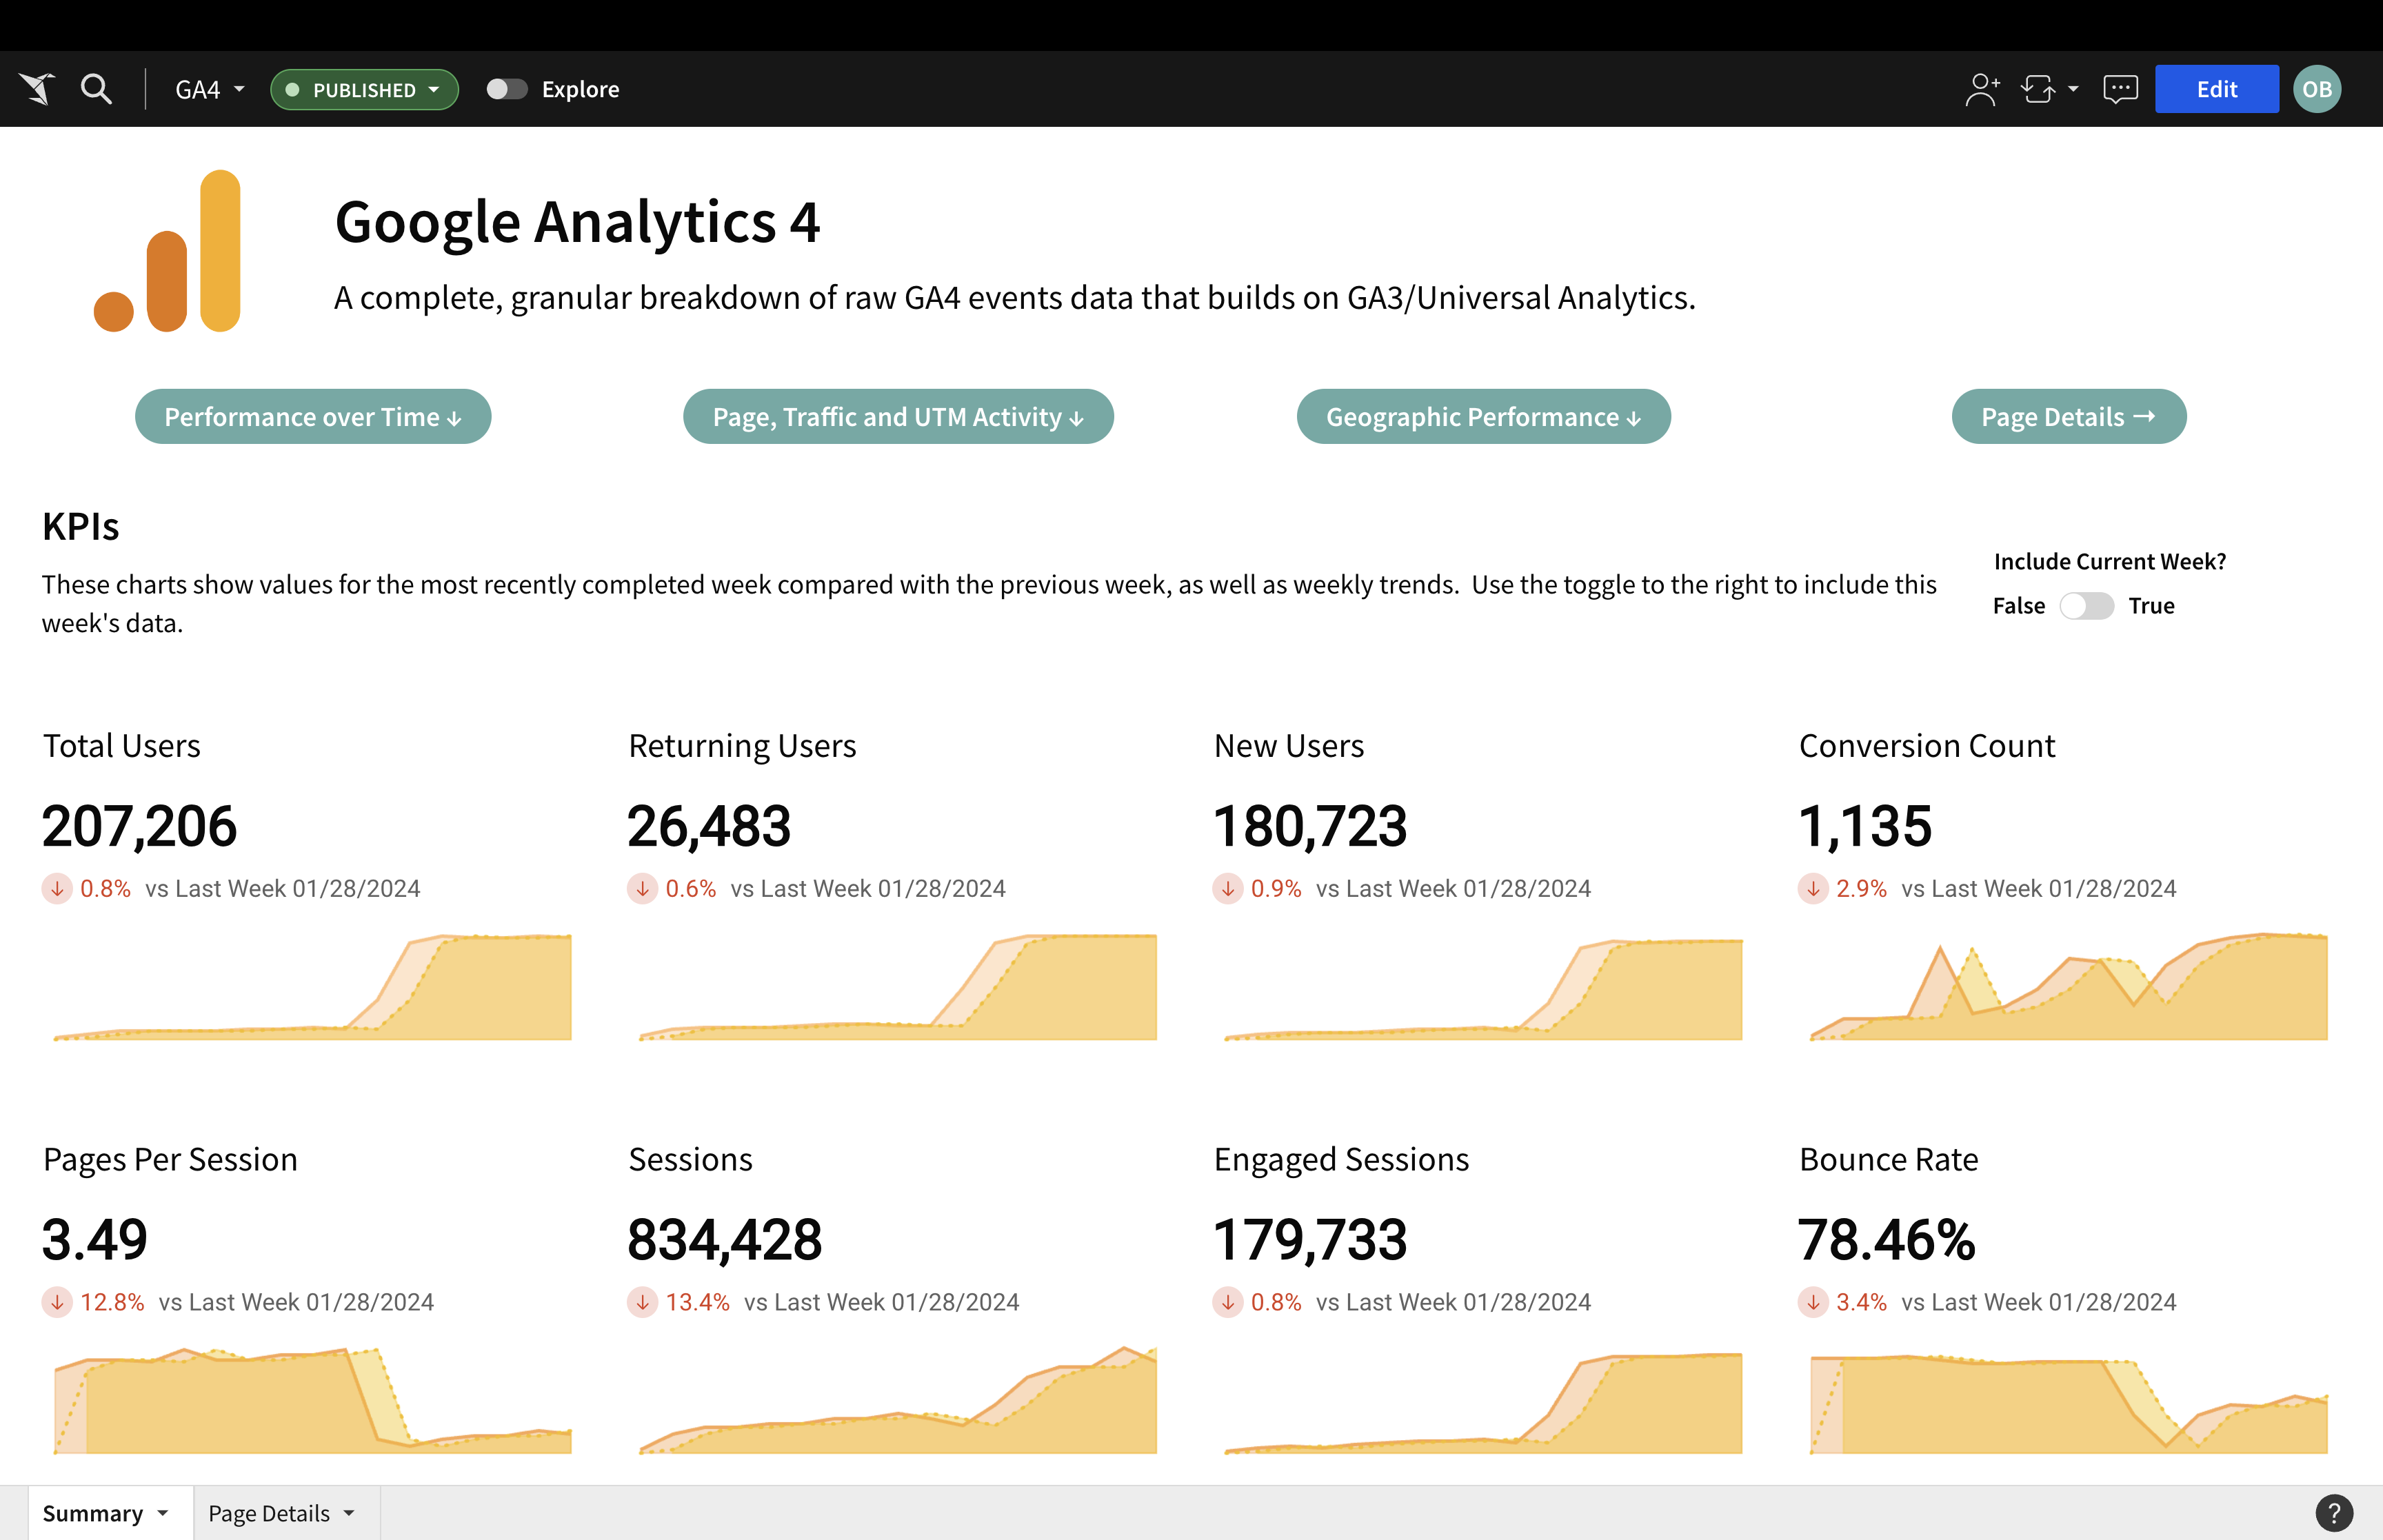
Task: Open the PUBLISHED version dropdown
Action: (x=364, y=89)
